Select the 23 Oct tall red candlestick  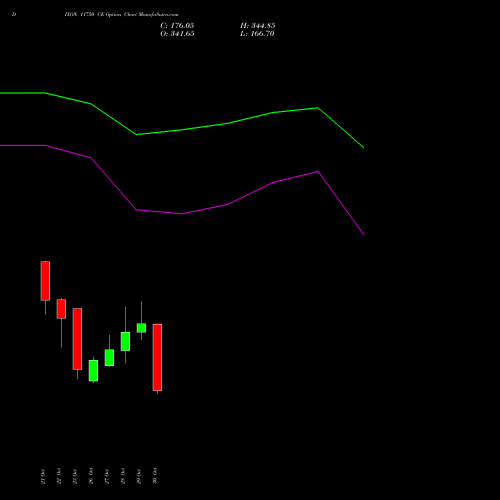coord(77,339)
